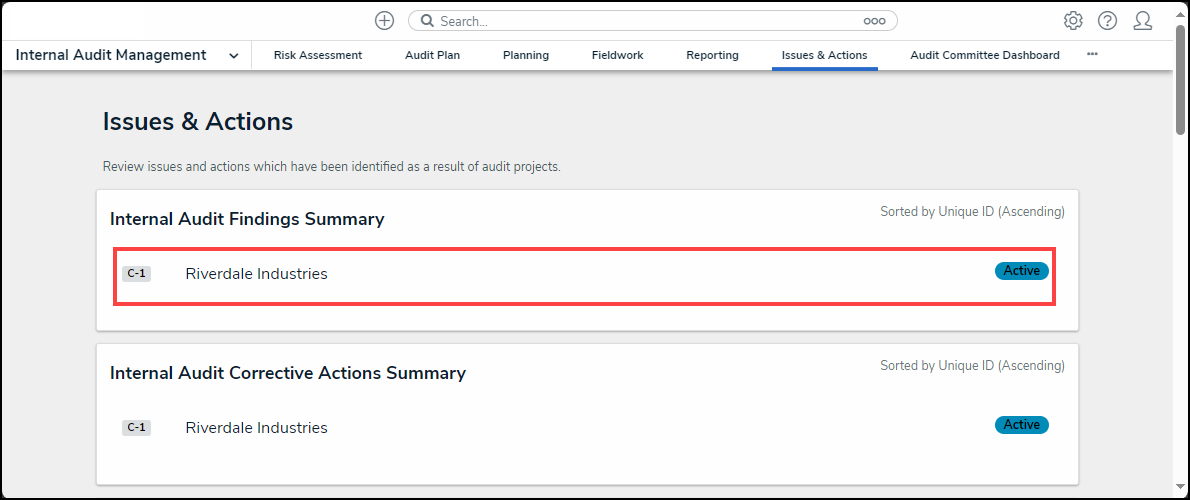
Task: Expand the Internal Audit Management dropdown
Action: 234,56
